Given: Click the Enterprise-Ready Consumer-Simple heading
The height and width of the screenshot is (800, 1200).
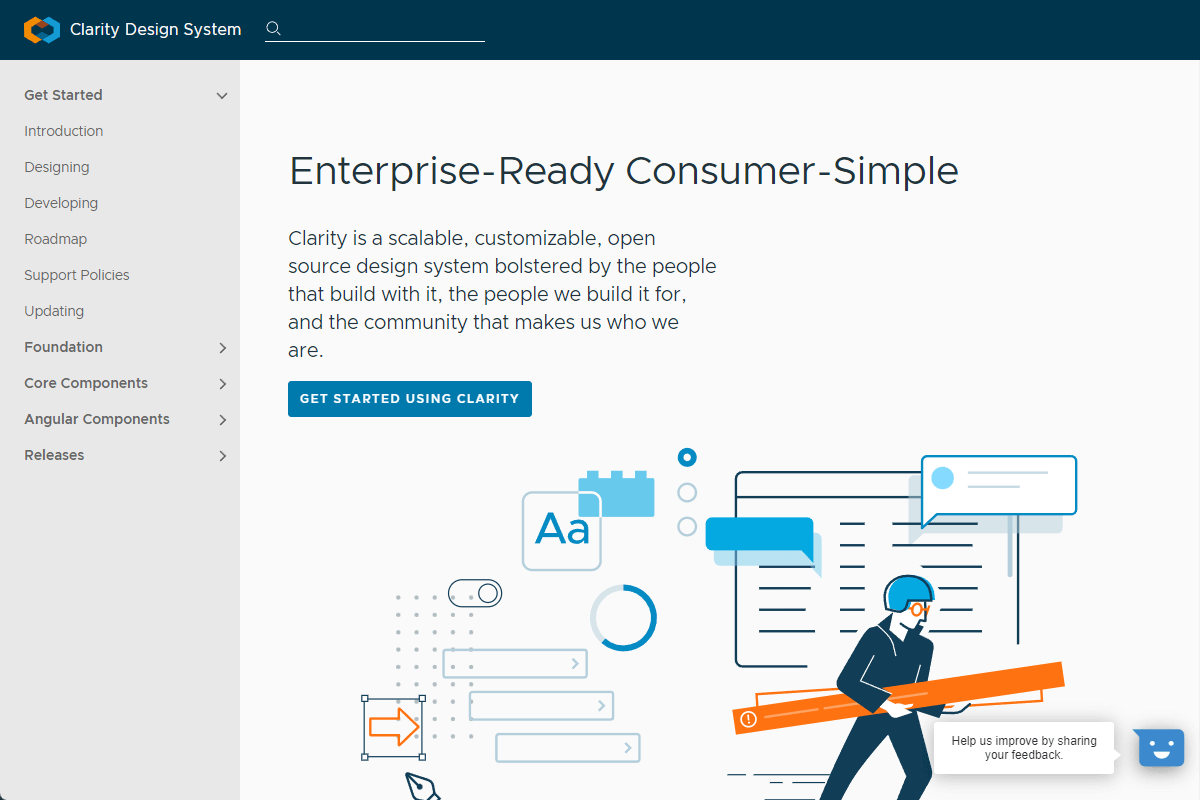Looking at the screenshot, I should 624,171.
